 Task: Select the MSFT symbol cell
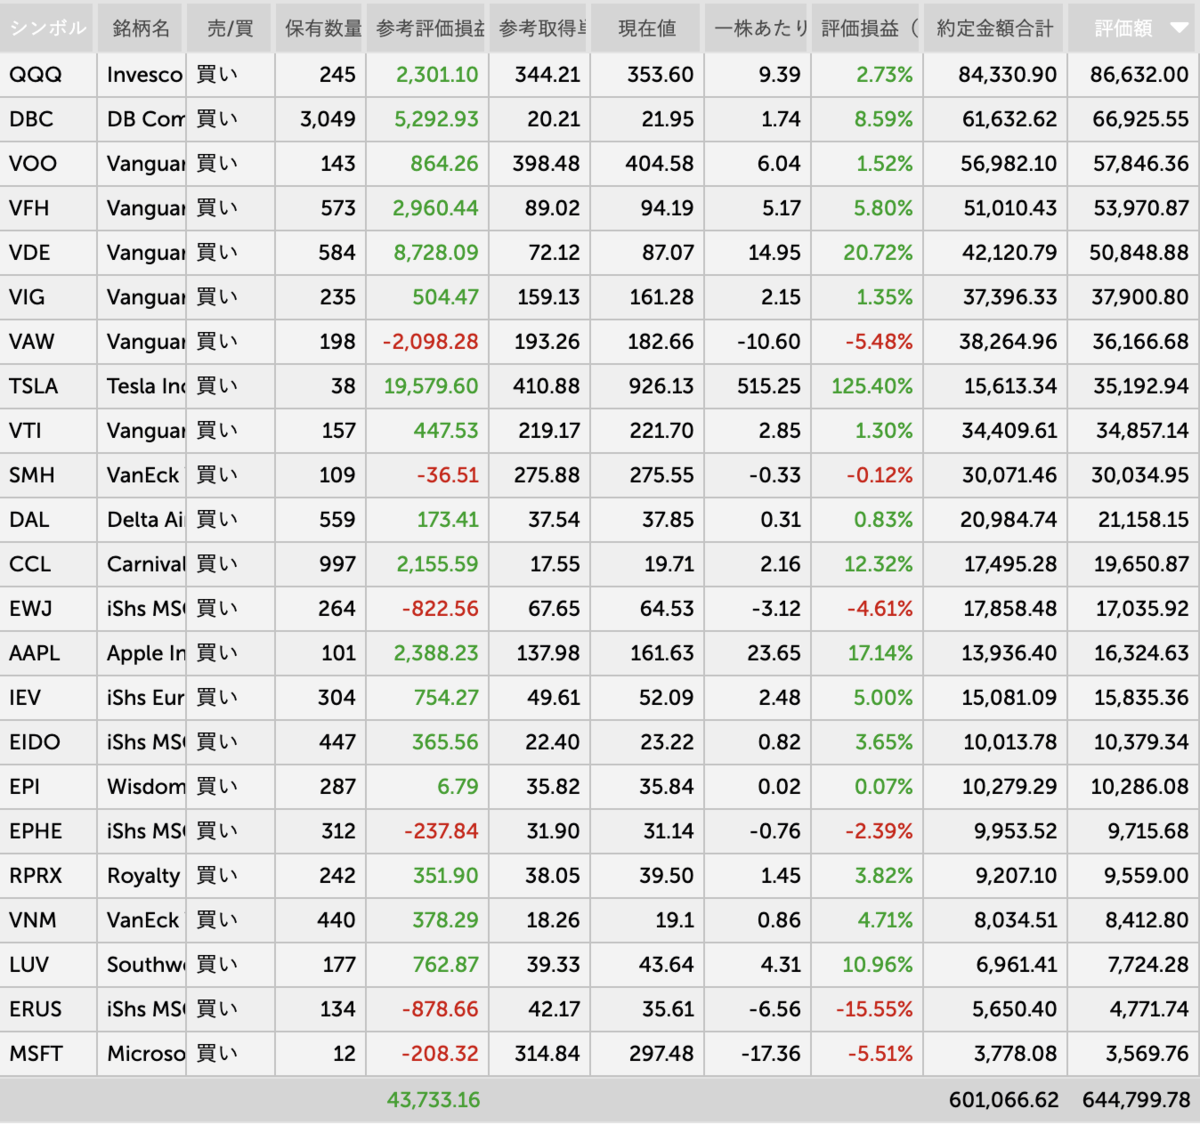coord(48,1054)
